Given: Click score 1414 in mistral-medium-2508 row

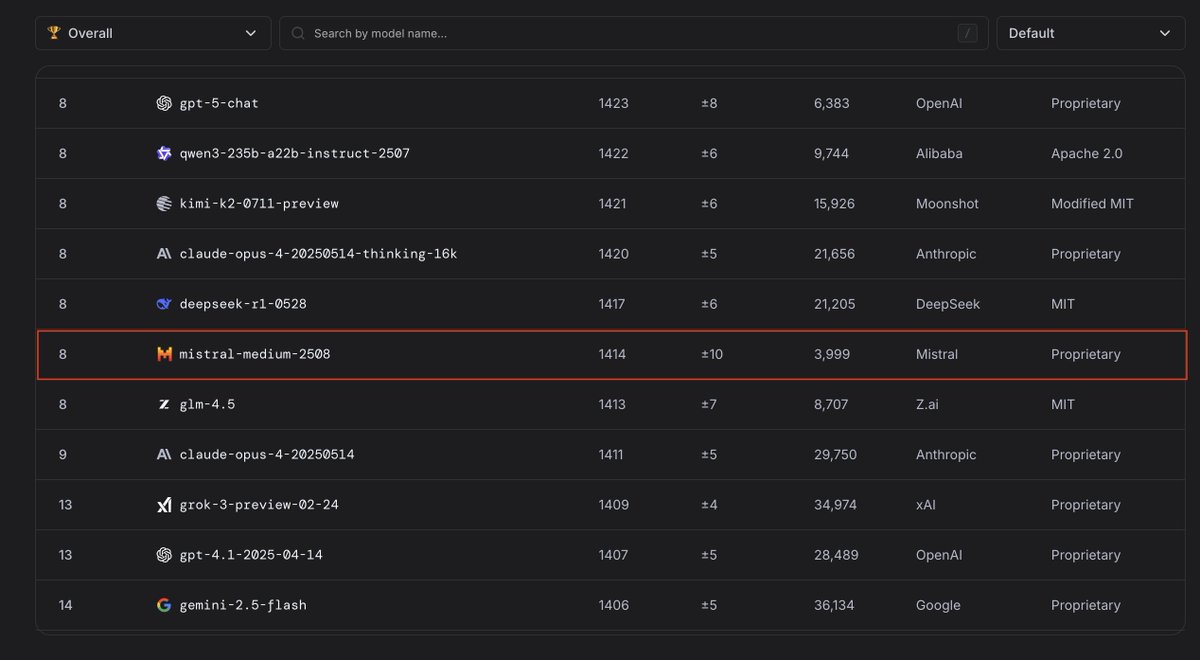Looking at the screenshot, I should pos(612,354).
